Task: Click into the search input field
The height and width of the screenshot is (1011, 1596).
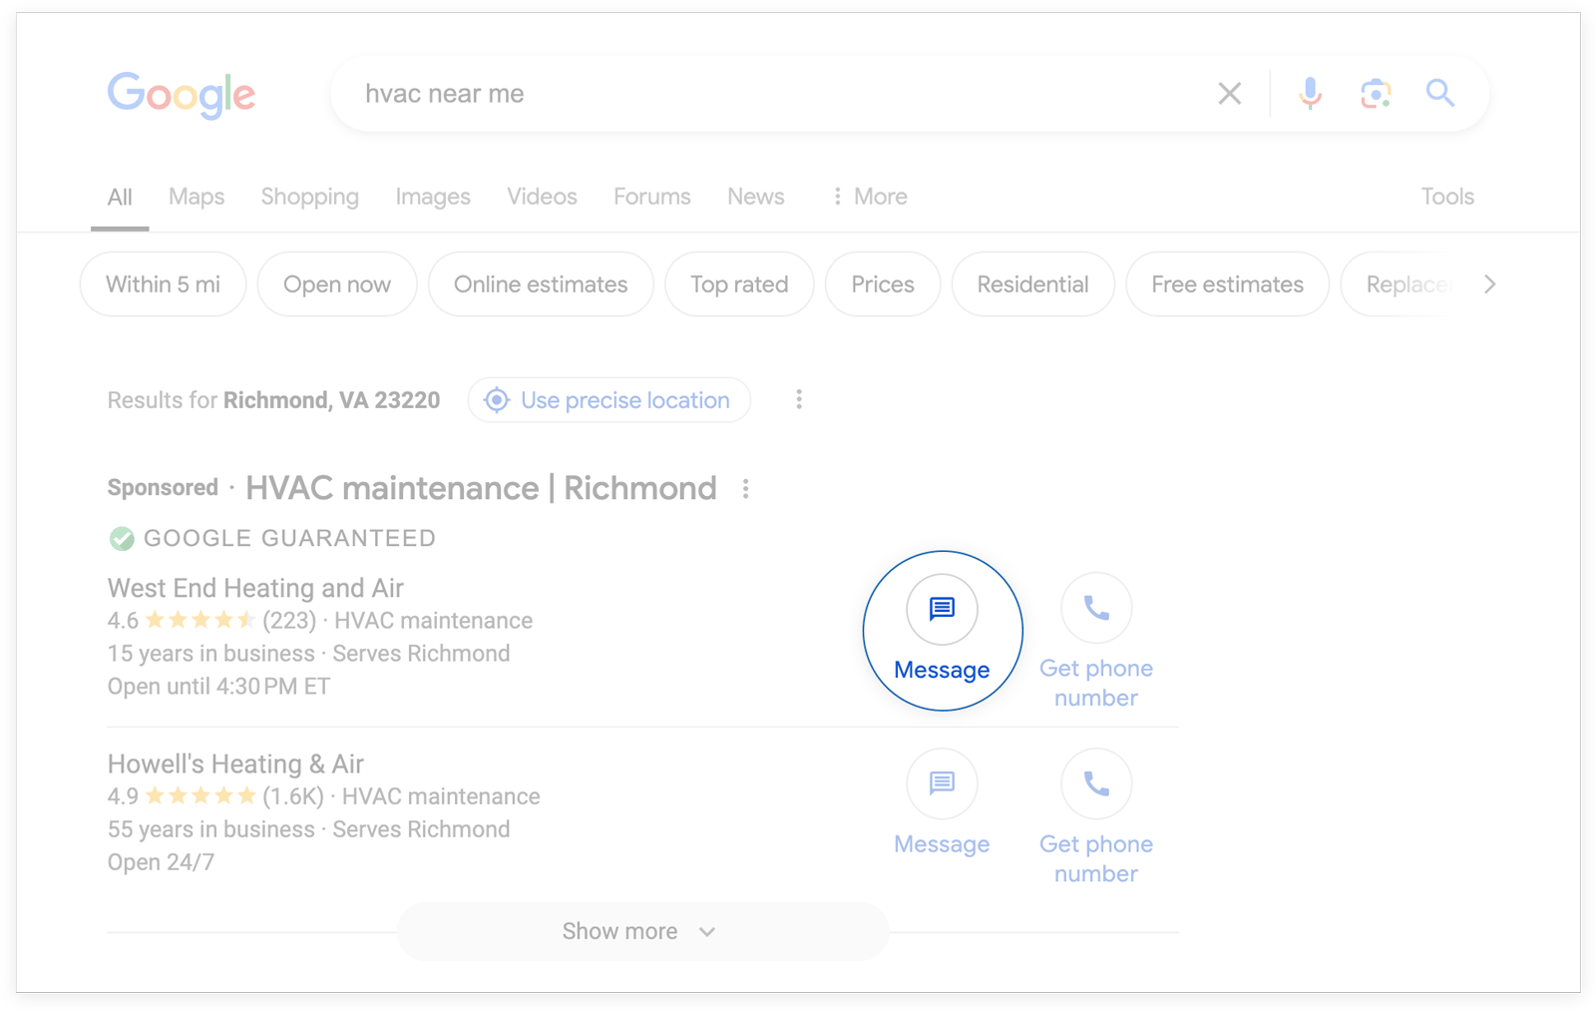Action: [760, 94]
